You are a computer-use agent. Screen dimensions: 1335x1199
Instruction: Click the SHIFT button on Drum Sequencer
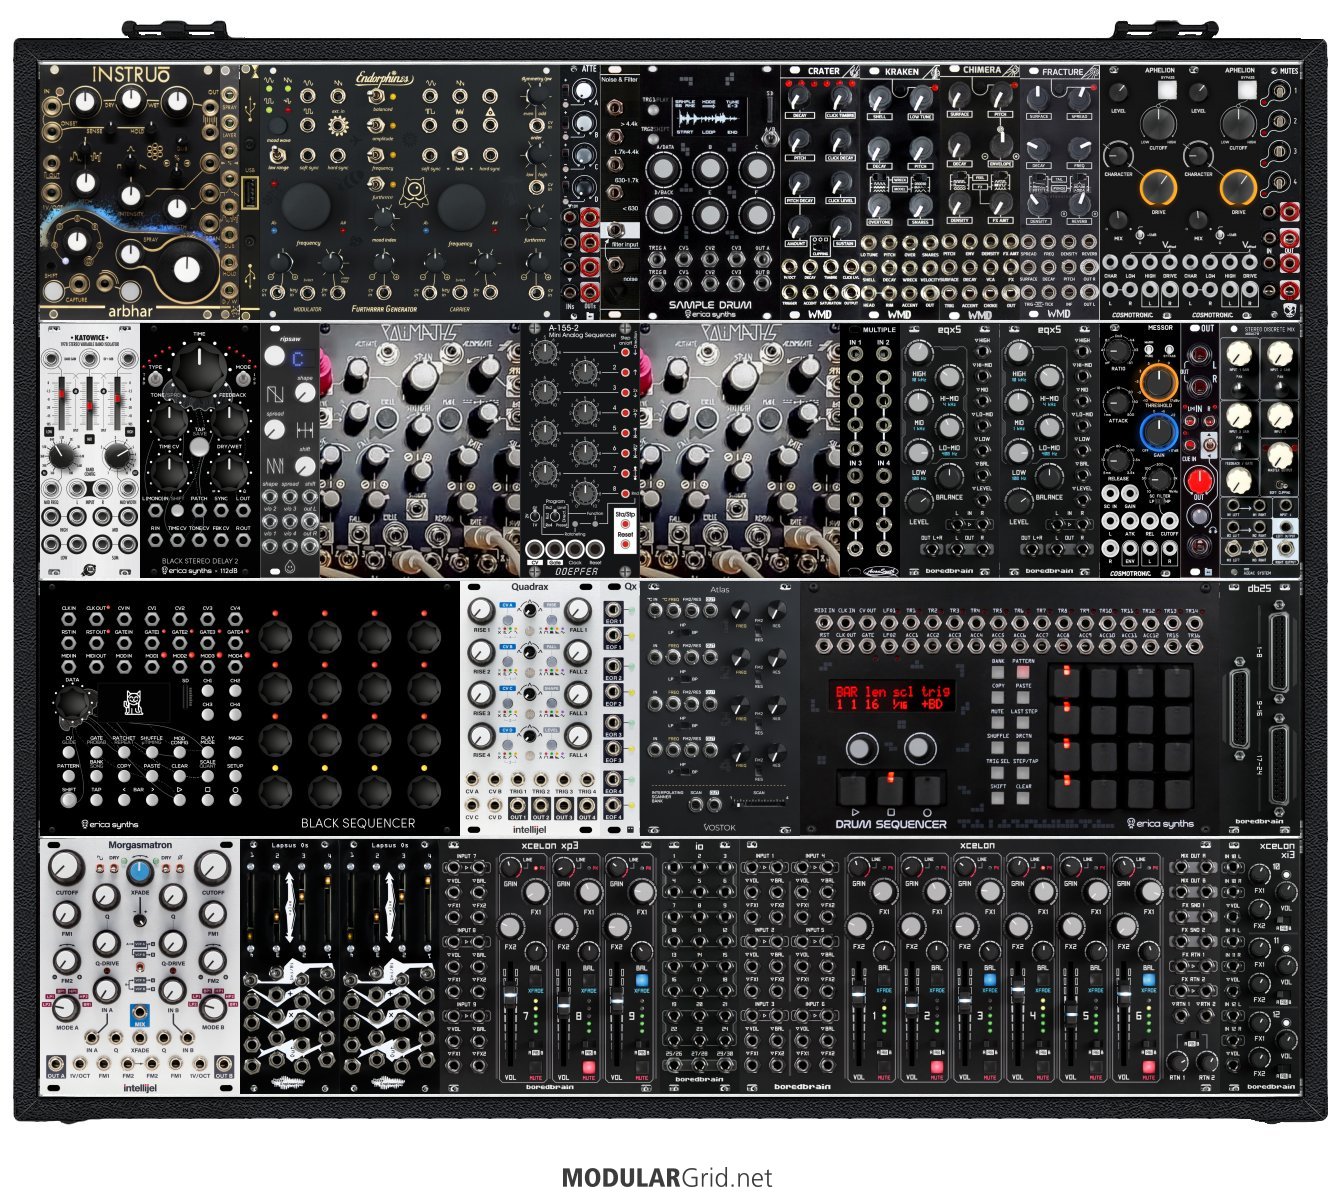(998, 797)
